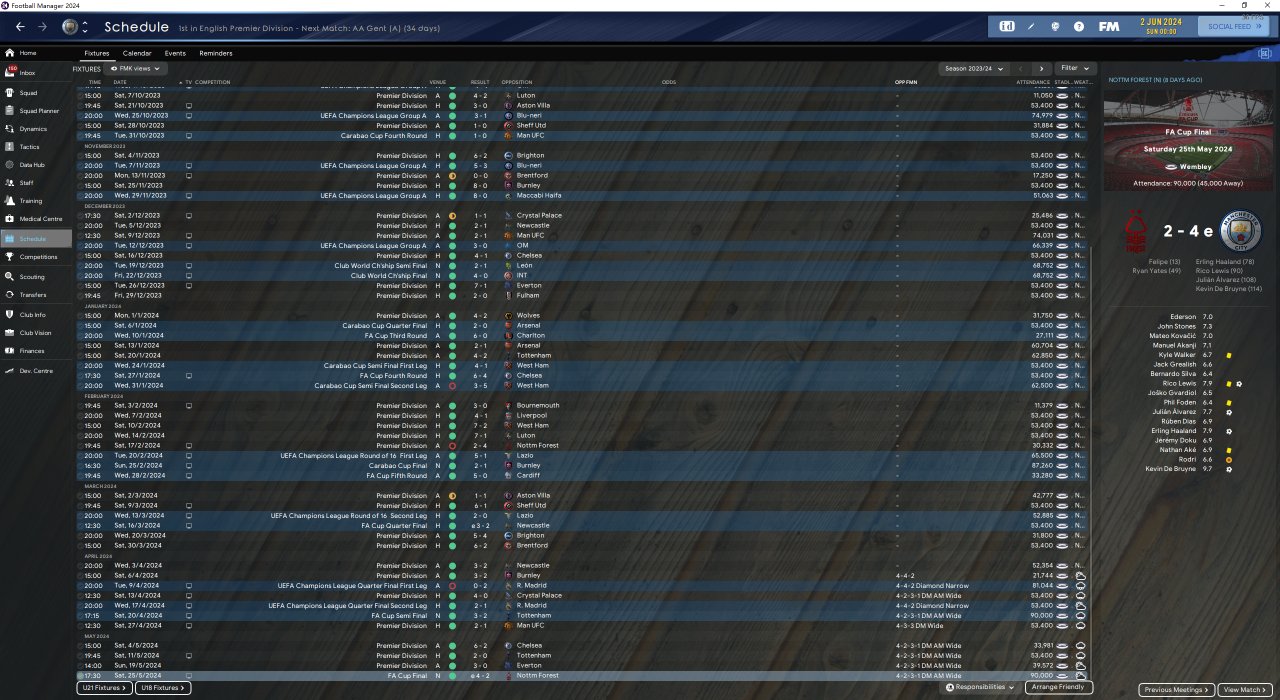
Task: Click the View Match button
Action: 1246,690
